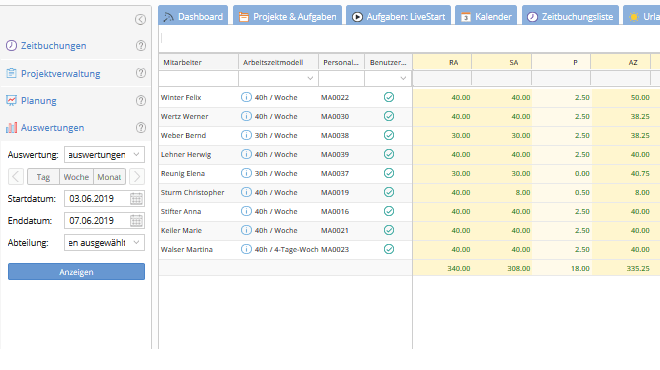Open Zeitbuchungen sidebar section
The image size is (660, 370).
[x=53, y=45]
